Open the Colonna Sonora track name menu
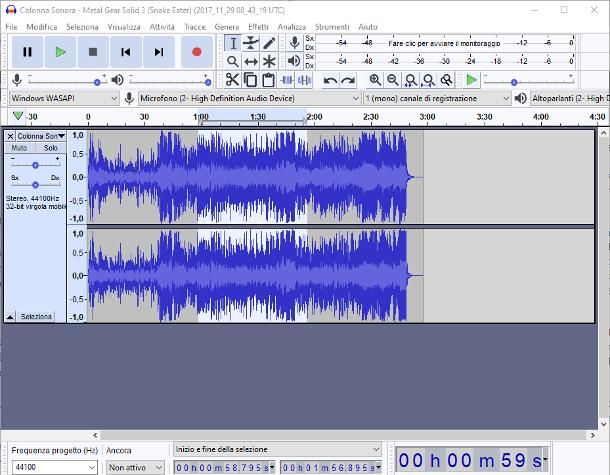610x475 pixels. 41,136
